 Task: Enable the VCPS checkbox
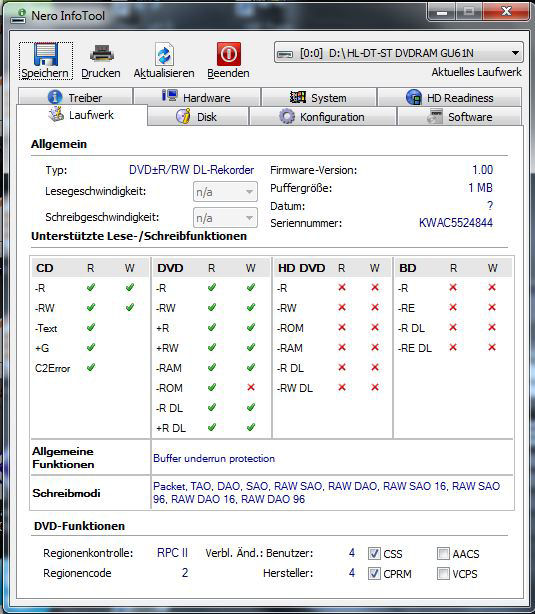tap(443, 574)
